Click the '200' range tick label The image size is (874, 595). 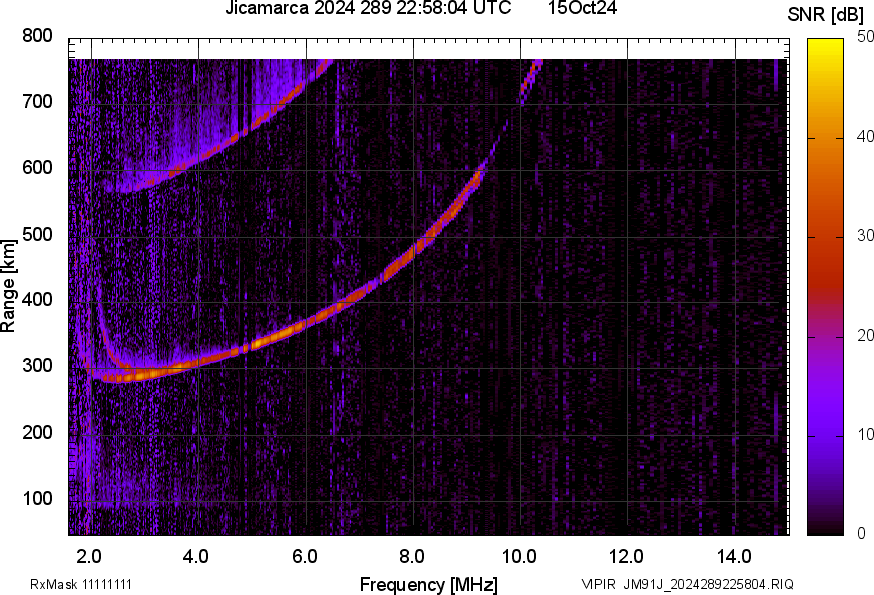pyautogui.click(x=37, y=432)
